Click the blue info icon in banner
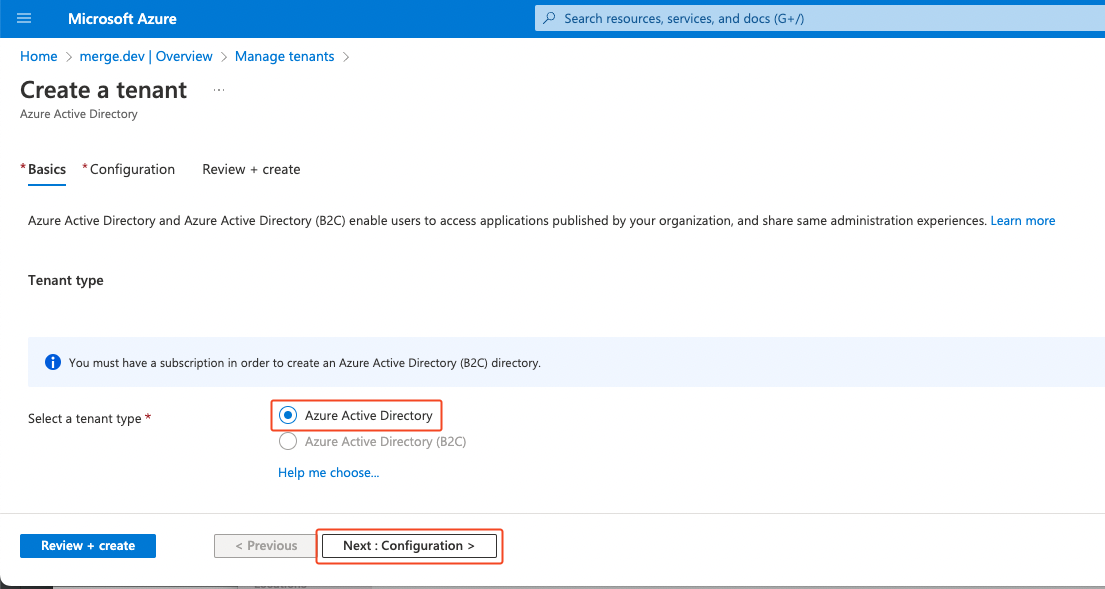1105x589 pixels. click(53, 362)
